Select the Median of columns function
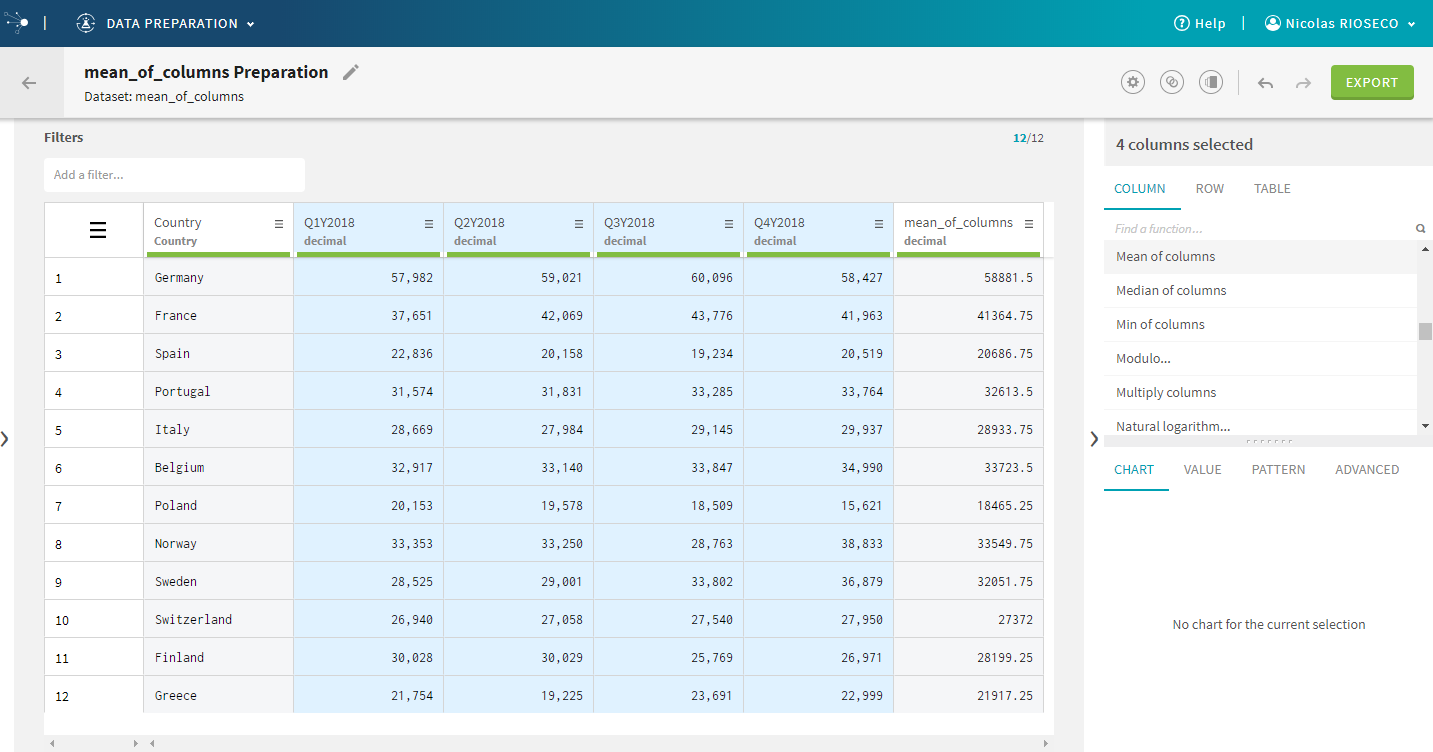The width and height of the screenshot is (1433, 752). tap(1171, 291)
